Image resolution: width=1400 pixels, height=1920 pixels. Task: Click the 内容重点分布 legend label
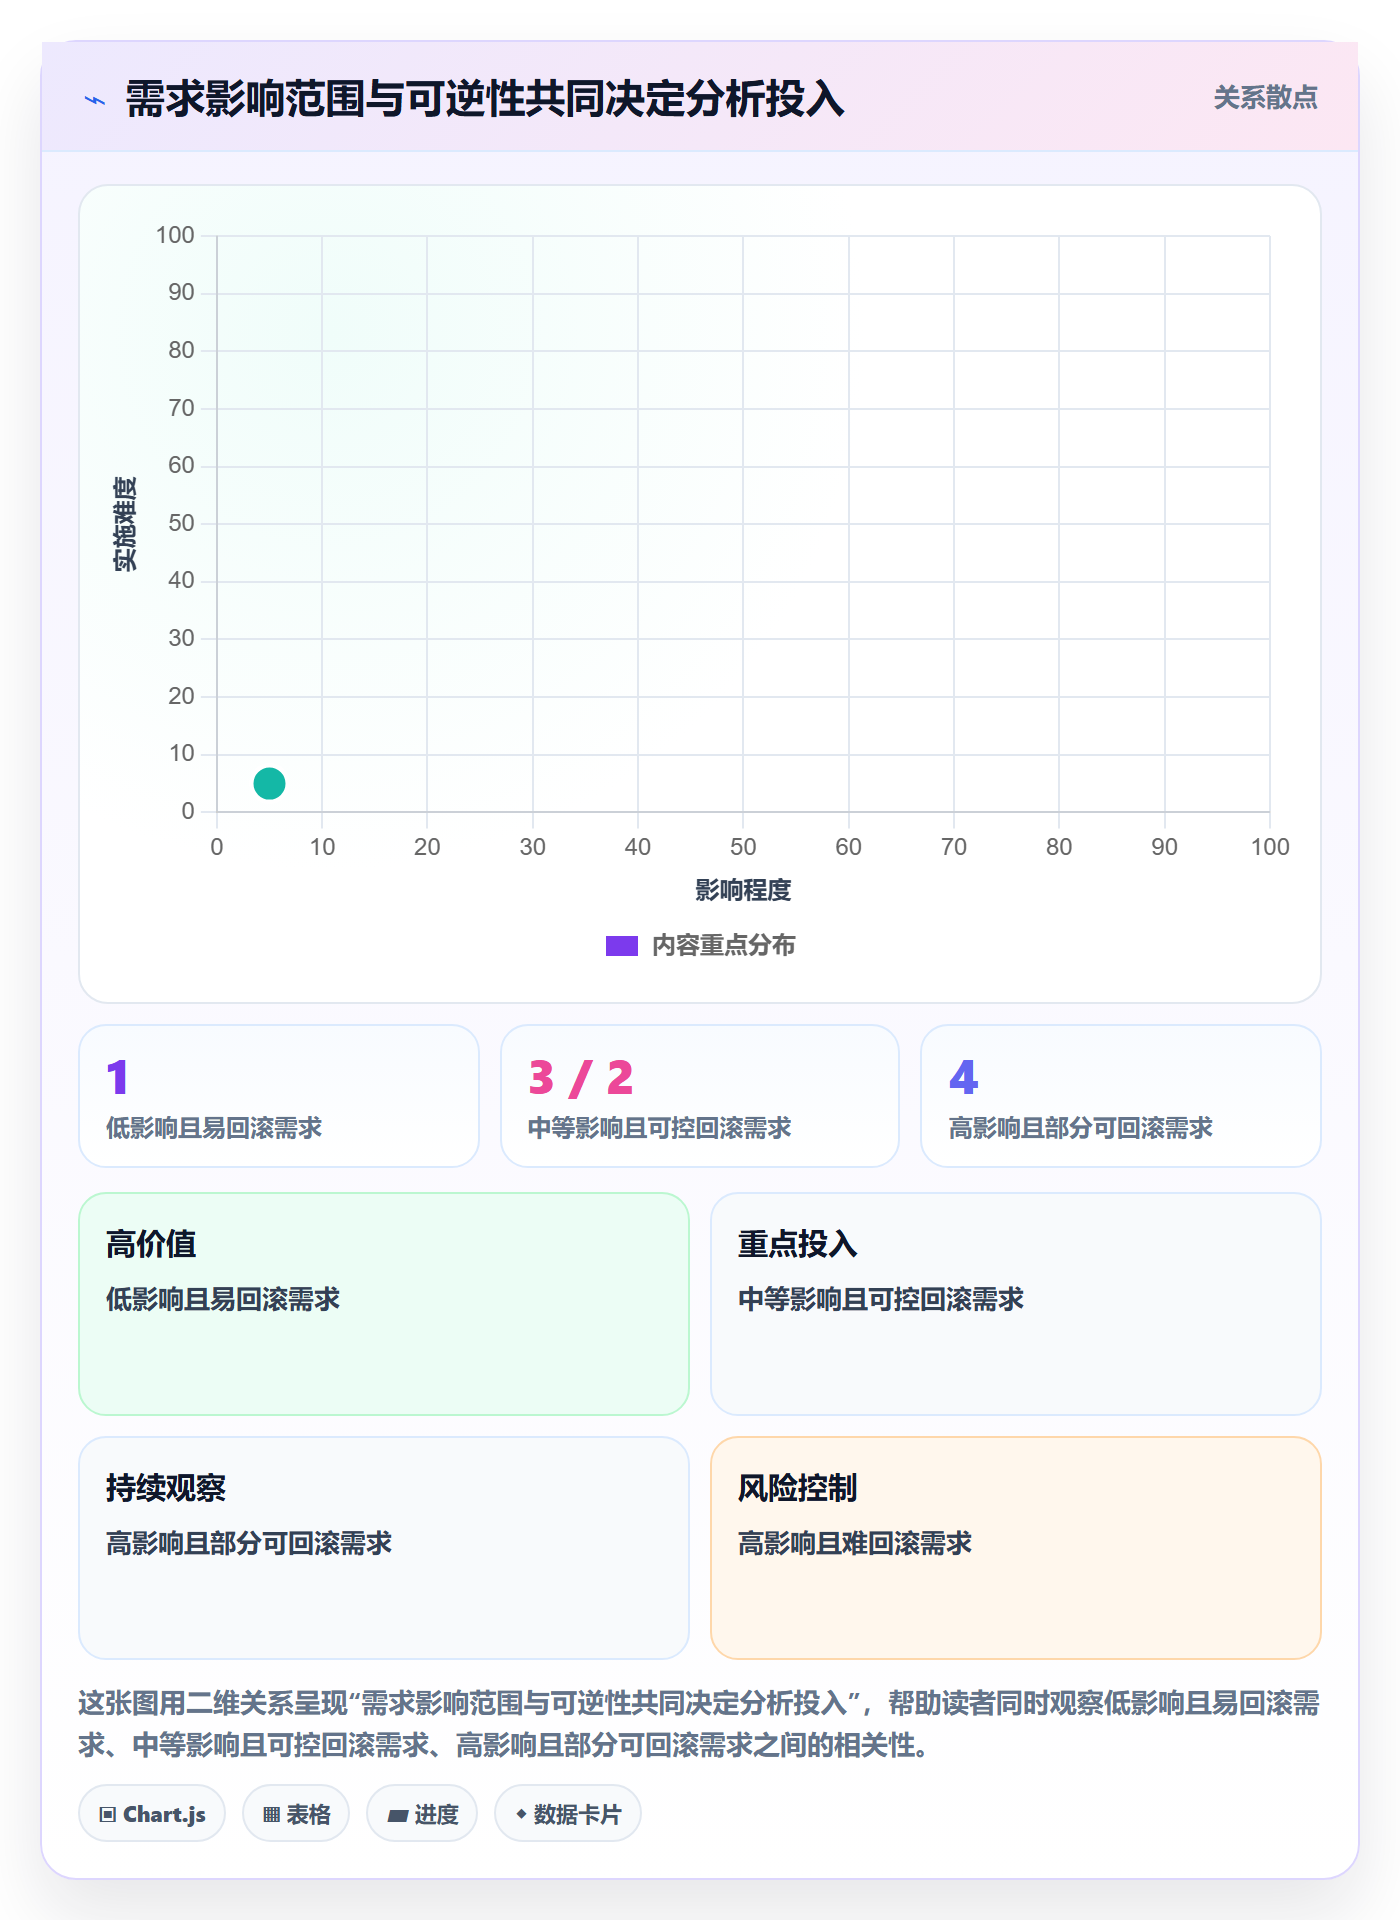(723, 946)
